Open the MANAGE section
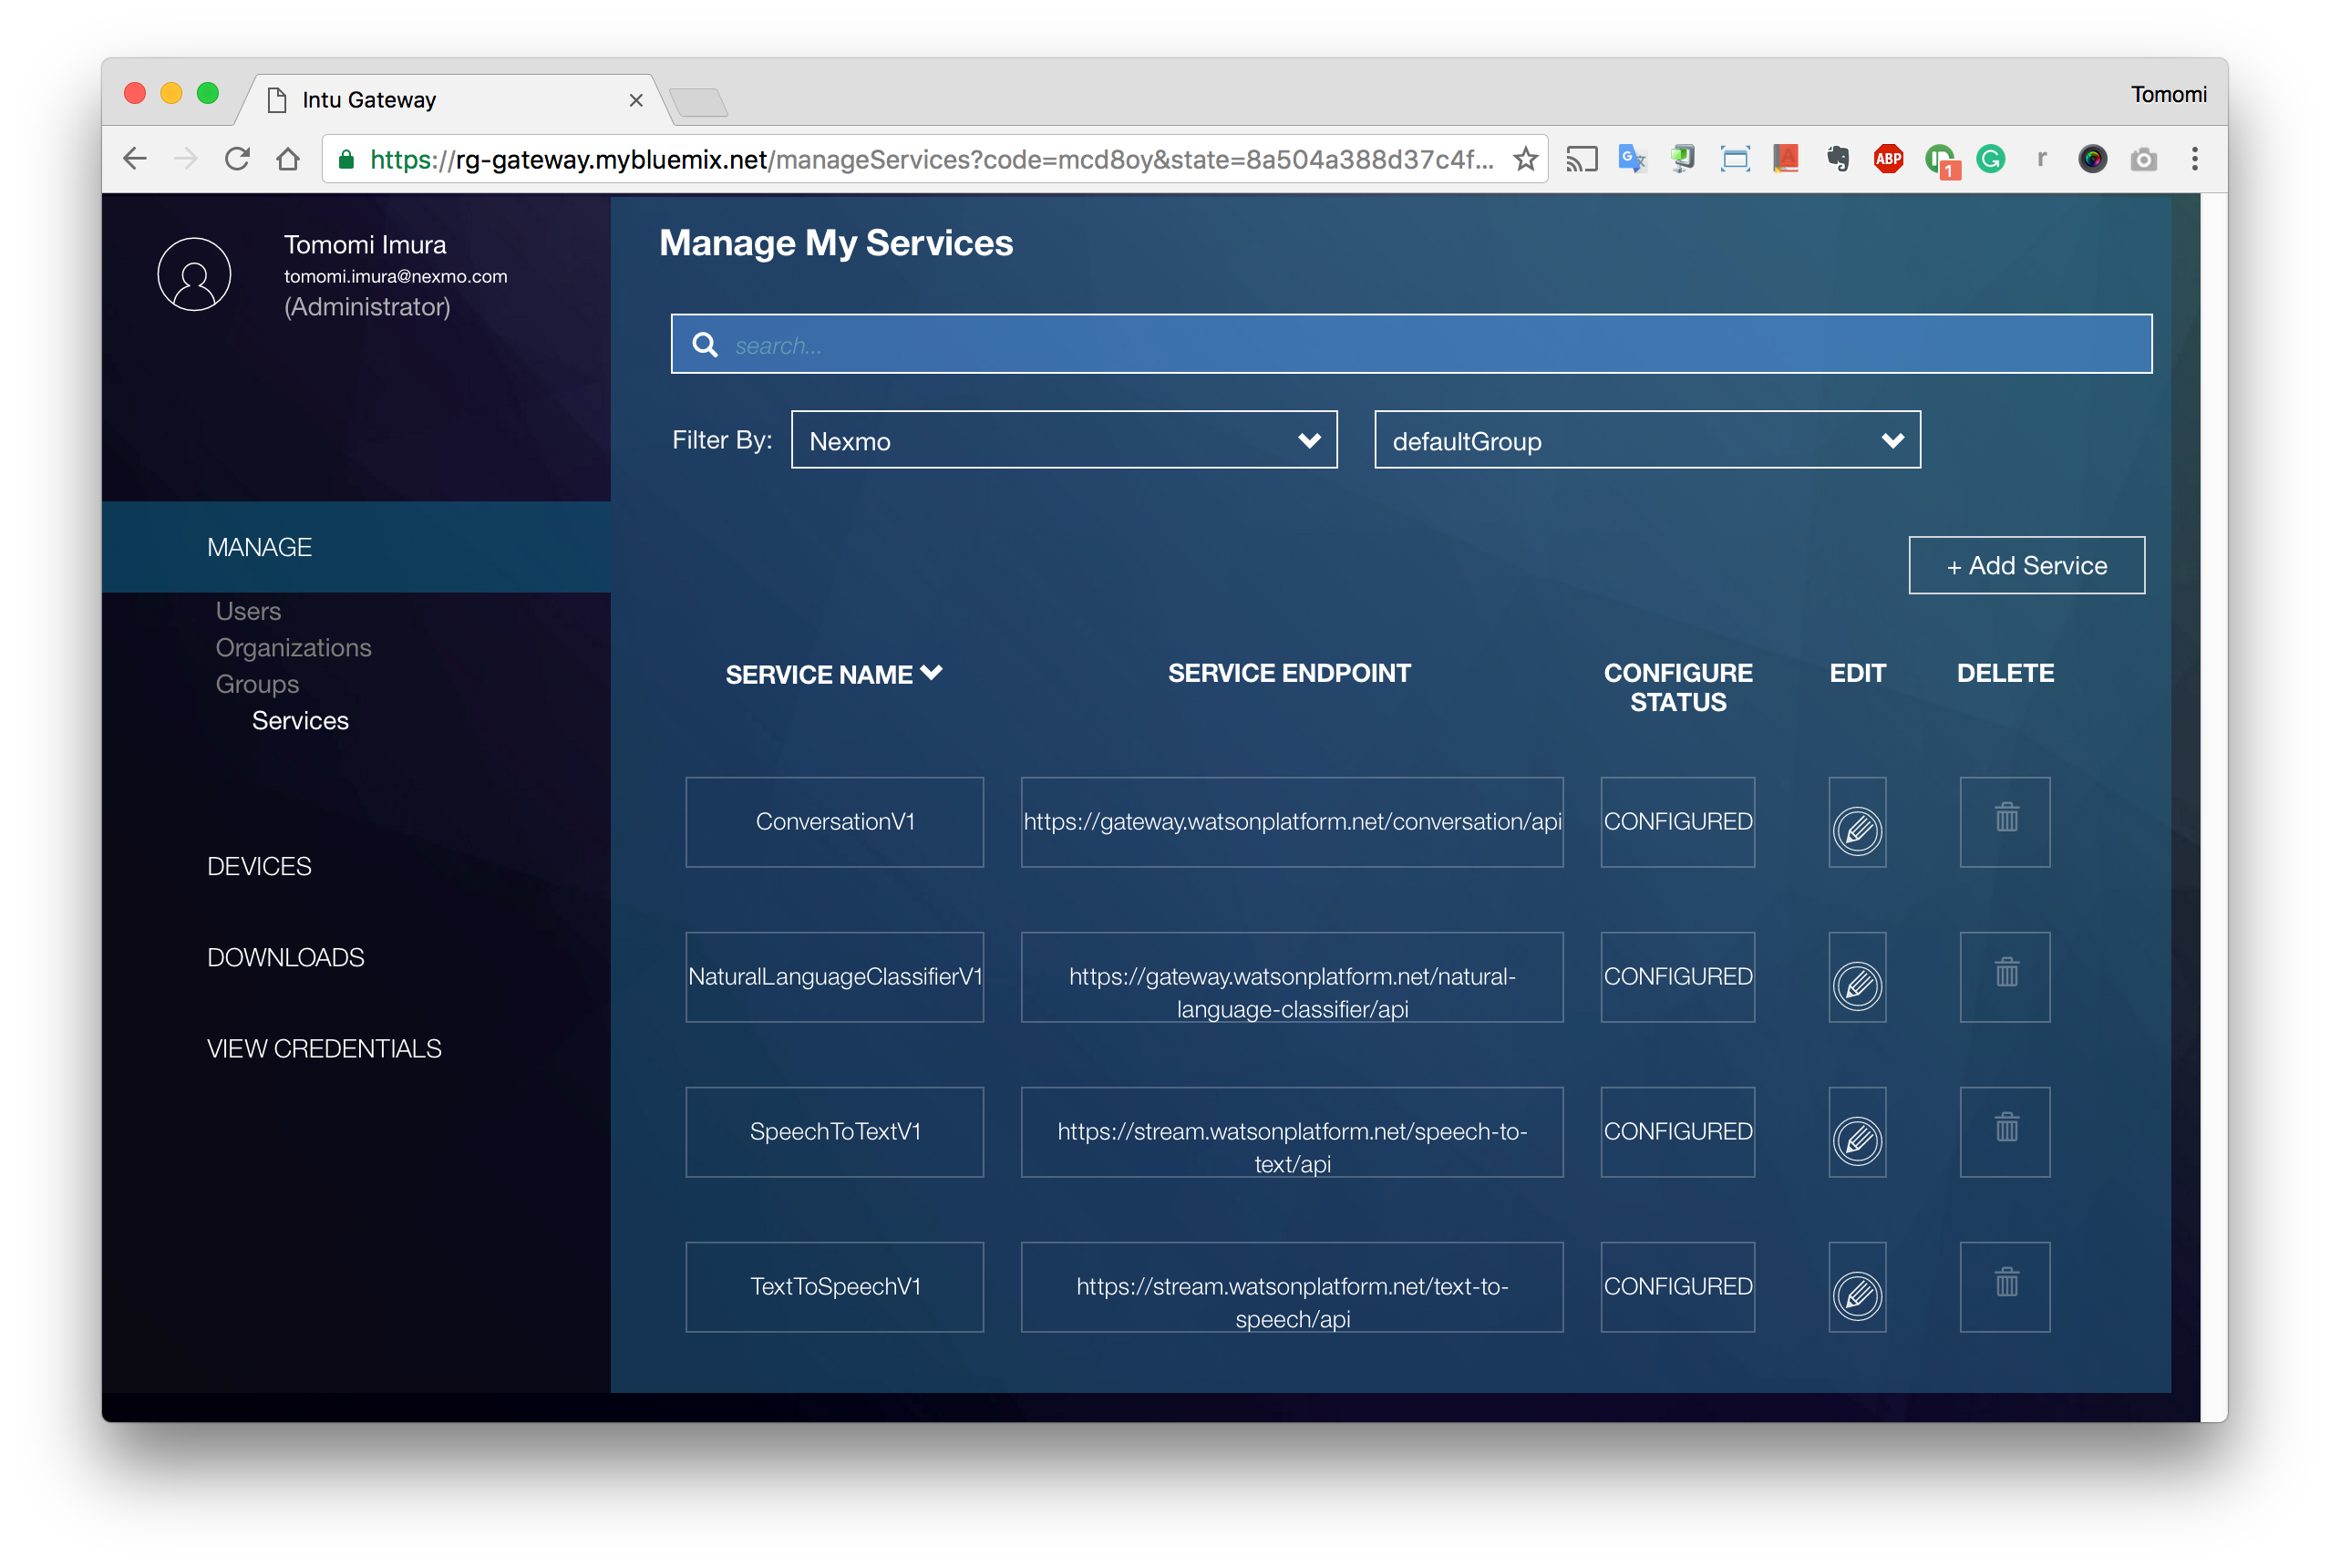This screenshot has height=1568, width=2330. [x=259, y=548]
